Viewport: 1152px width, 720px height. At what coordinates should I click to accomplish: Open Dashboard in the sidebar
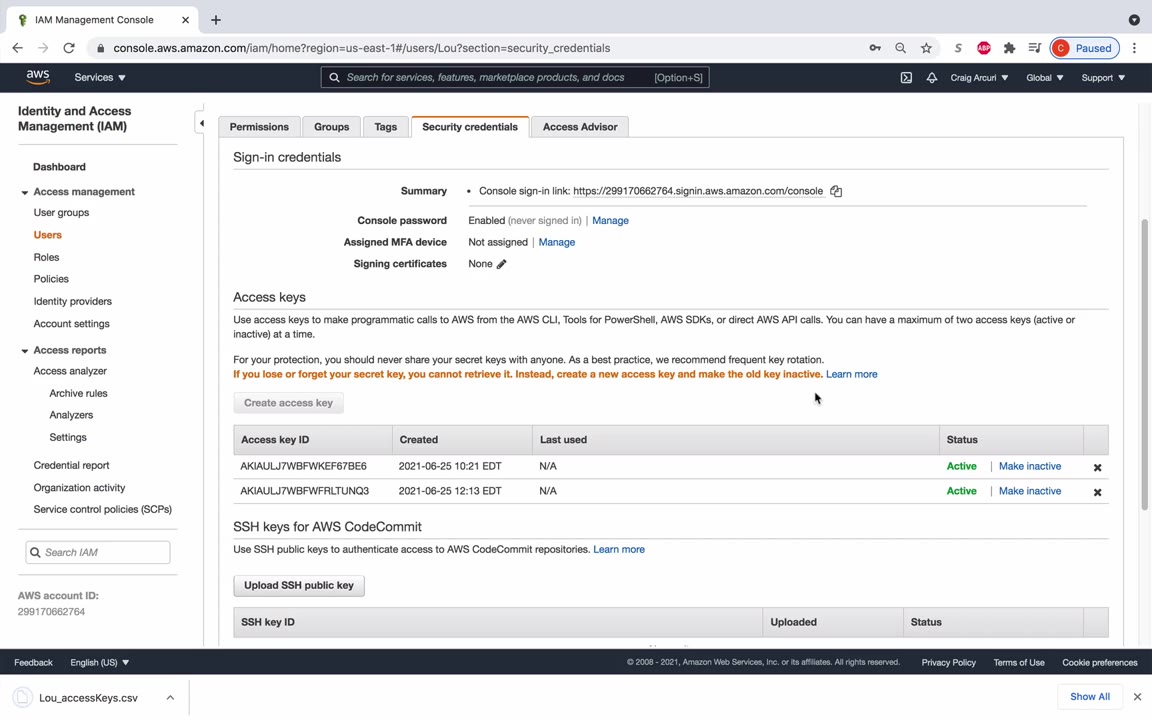(60, 167)
